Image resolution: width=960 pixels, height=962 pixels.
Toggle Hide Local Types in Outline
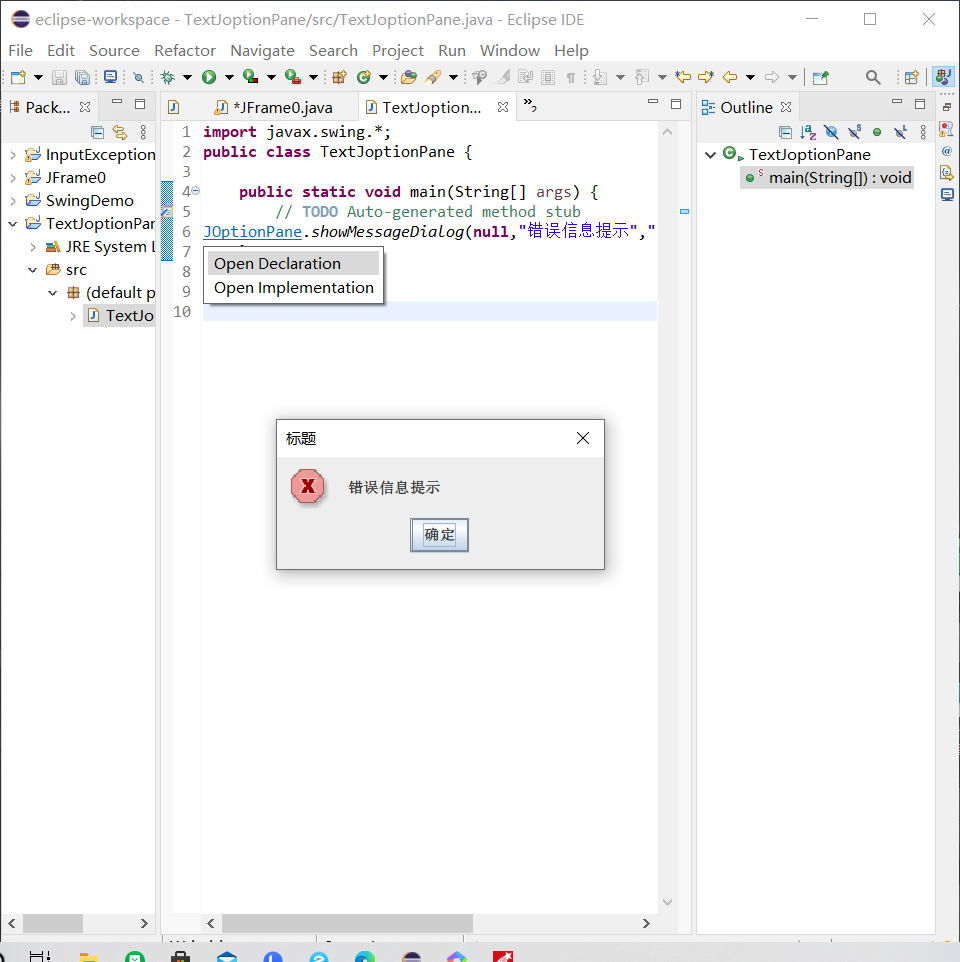pyautogui.click(x=900, y=132)
